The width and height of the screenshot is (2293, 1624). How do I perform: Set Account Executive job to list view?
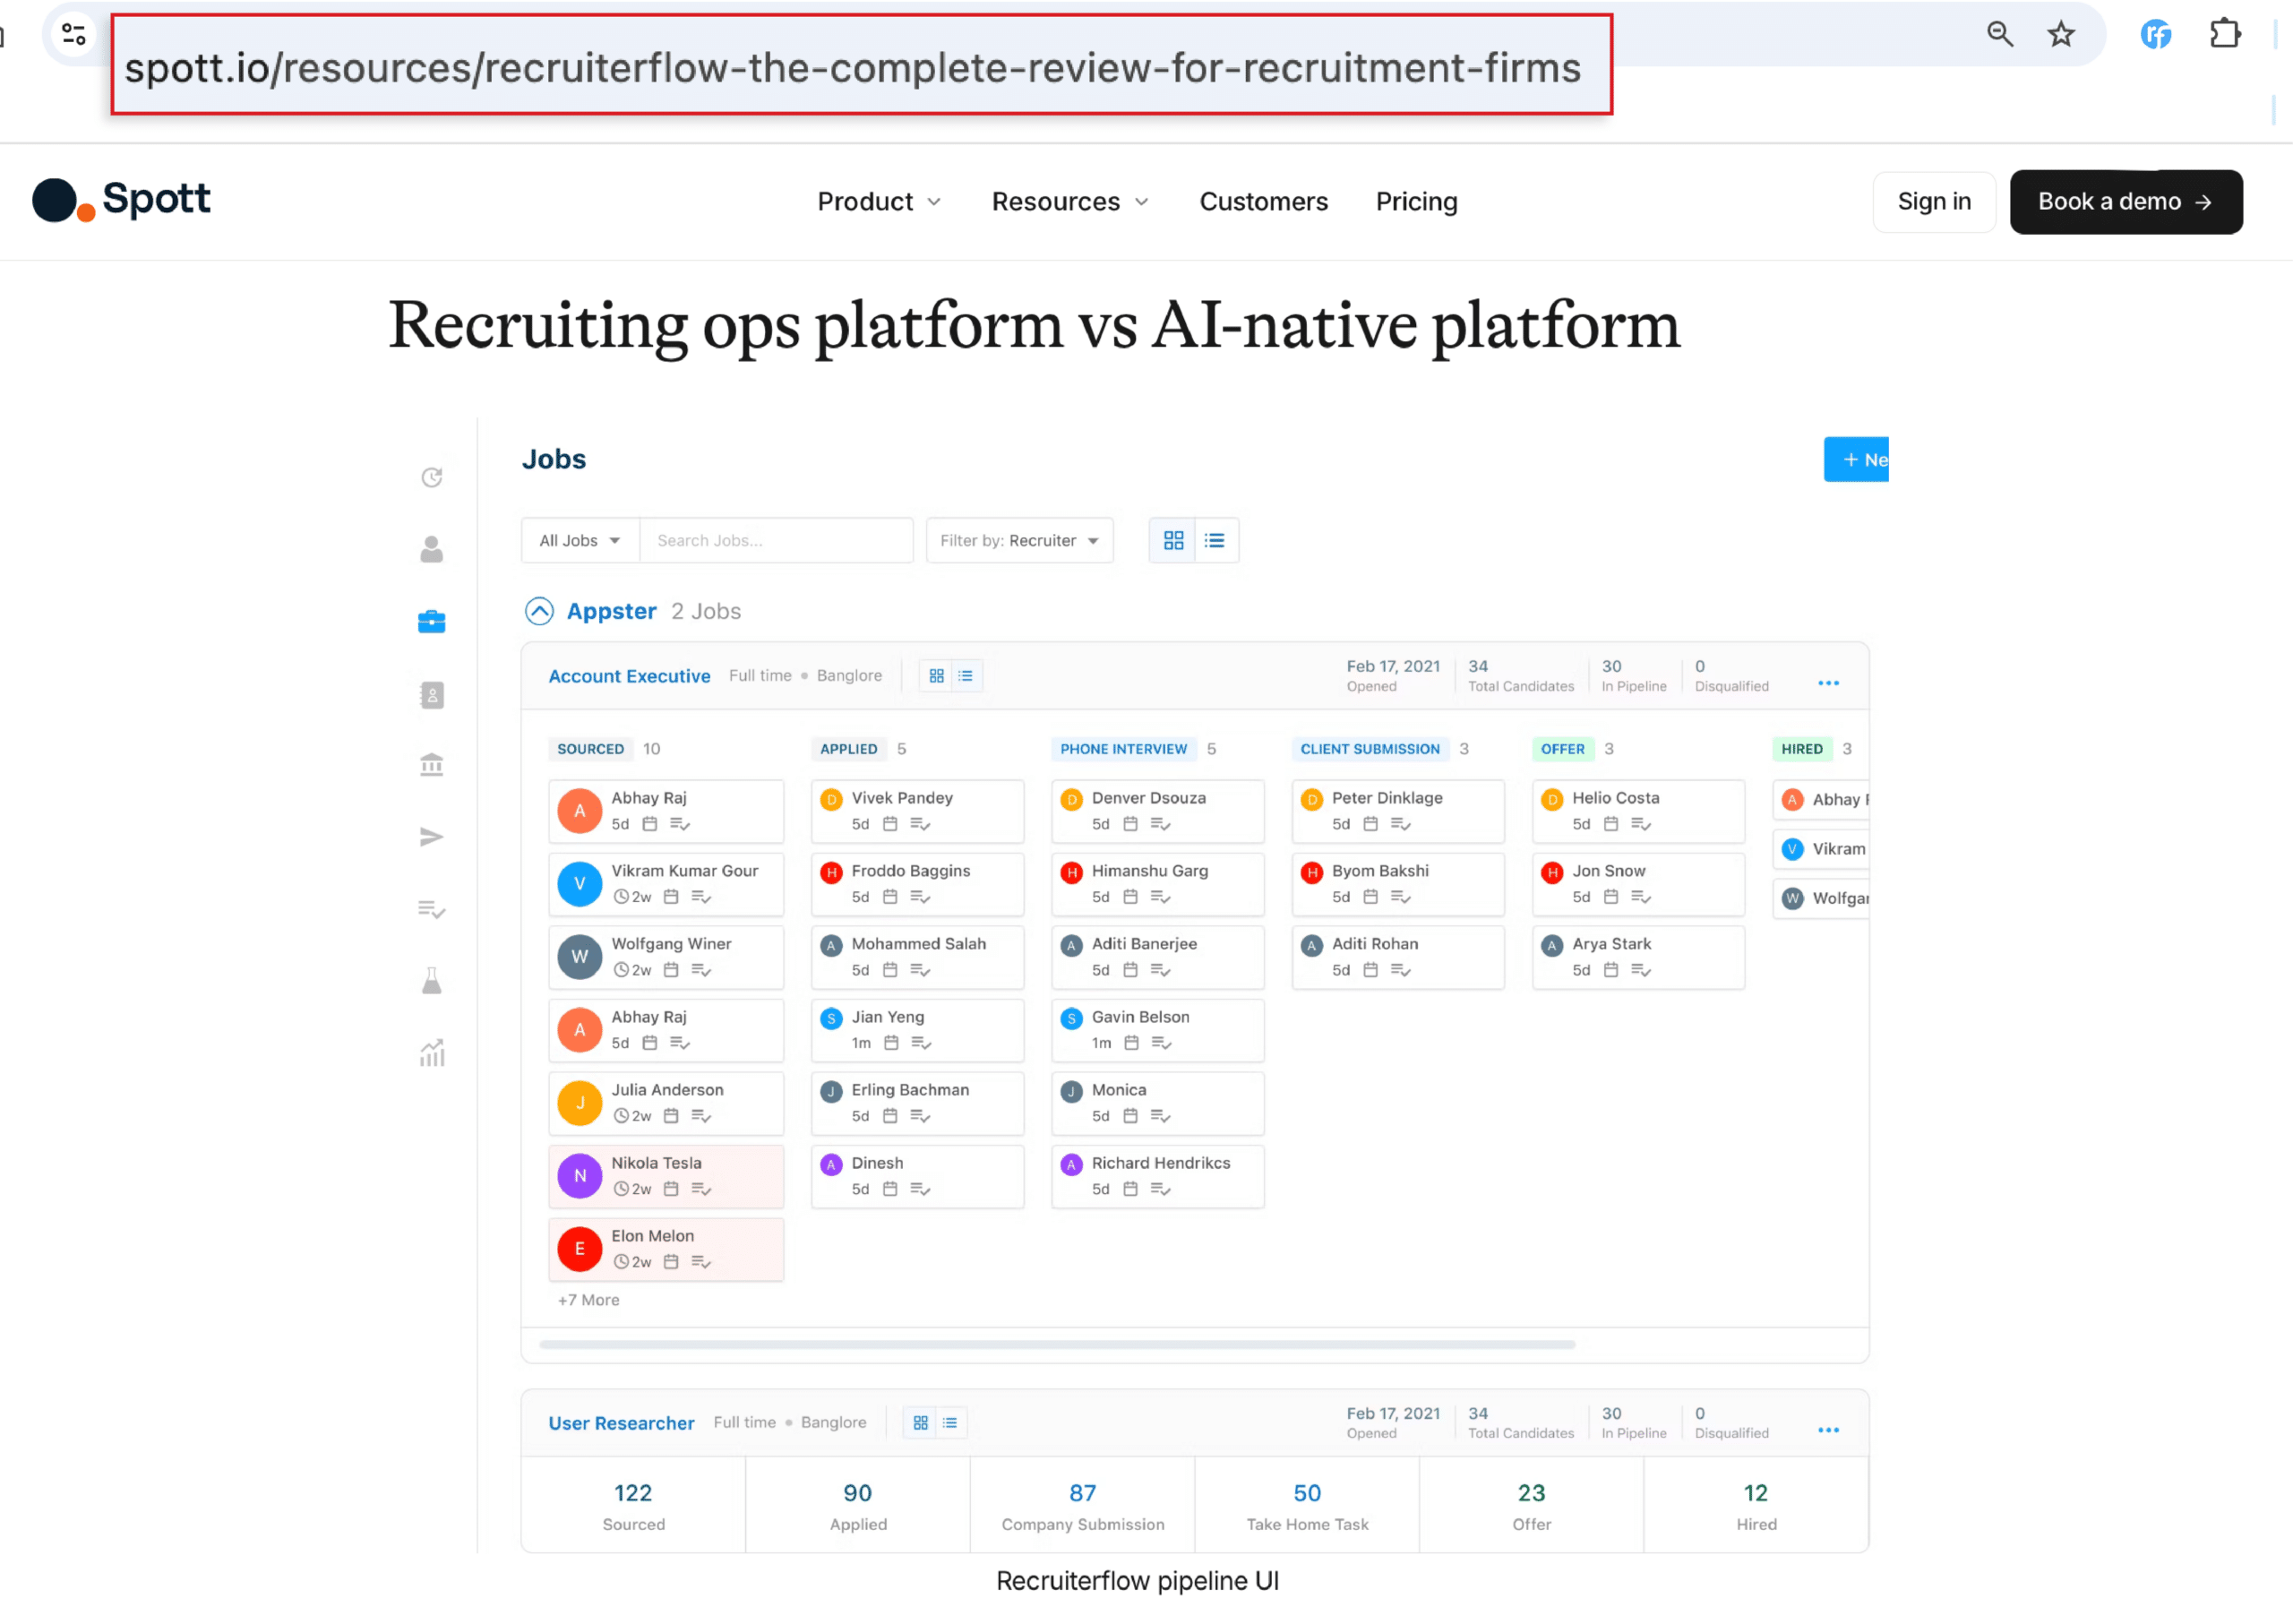(x=966, y=676)
